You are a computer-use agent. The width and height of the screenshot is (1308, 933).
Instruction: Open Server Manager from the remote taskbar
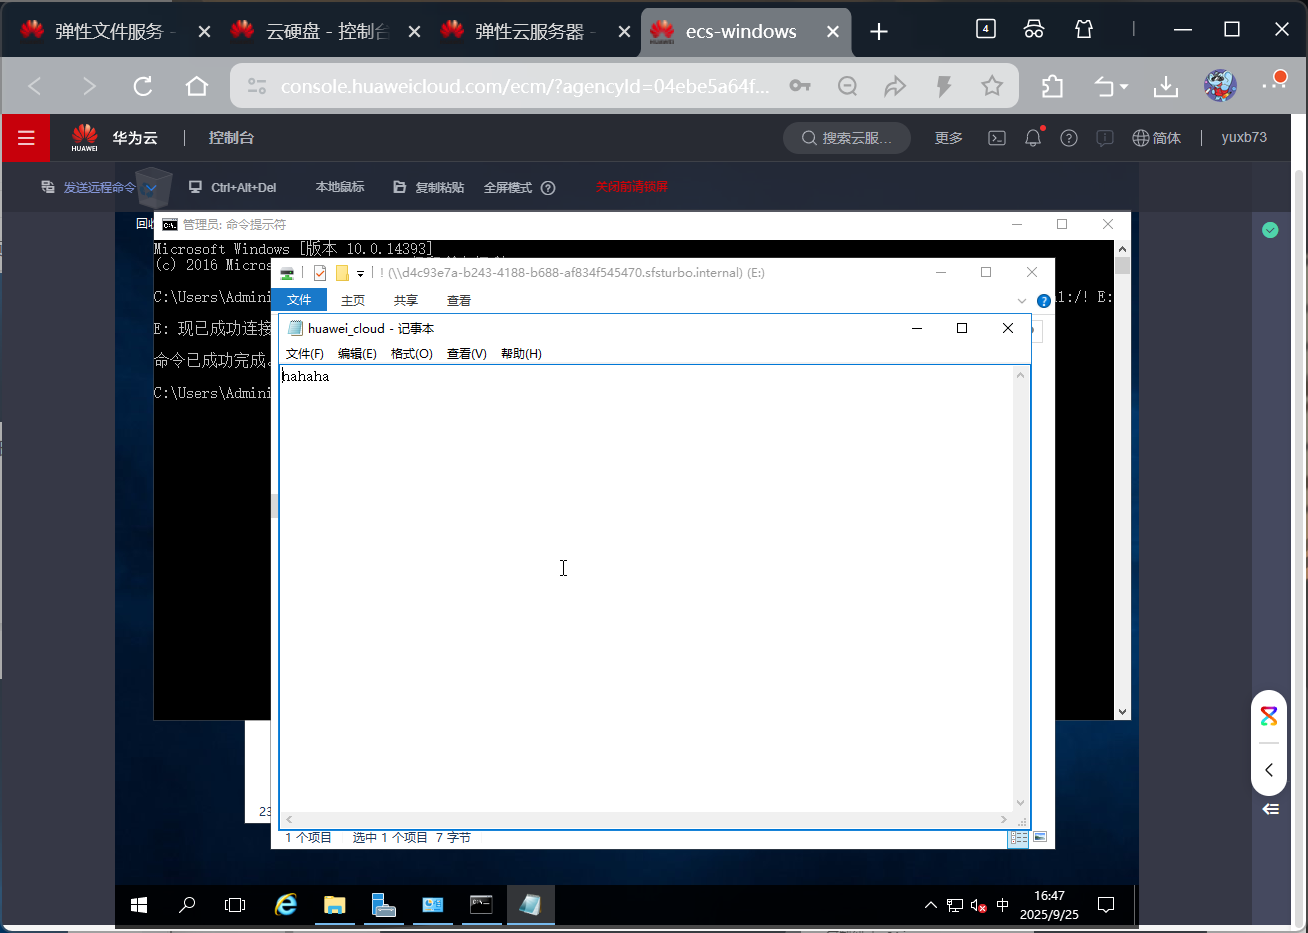click(x=383, y=905)
